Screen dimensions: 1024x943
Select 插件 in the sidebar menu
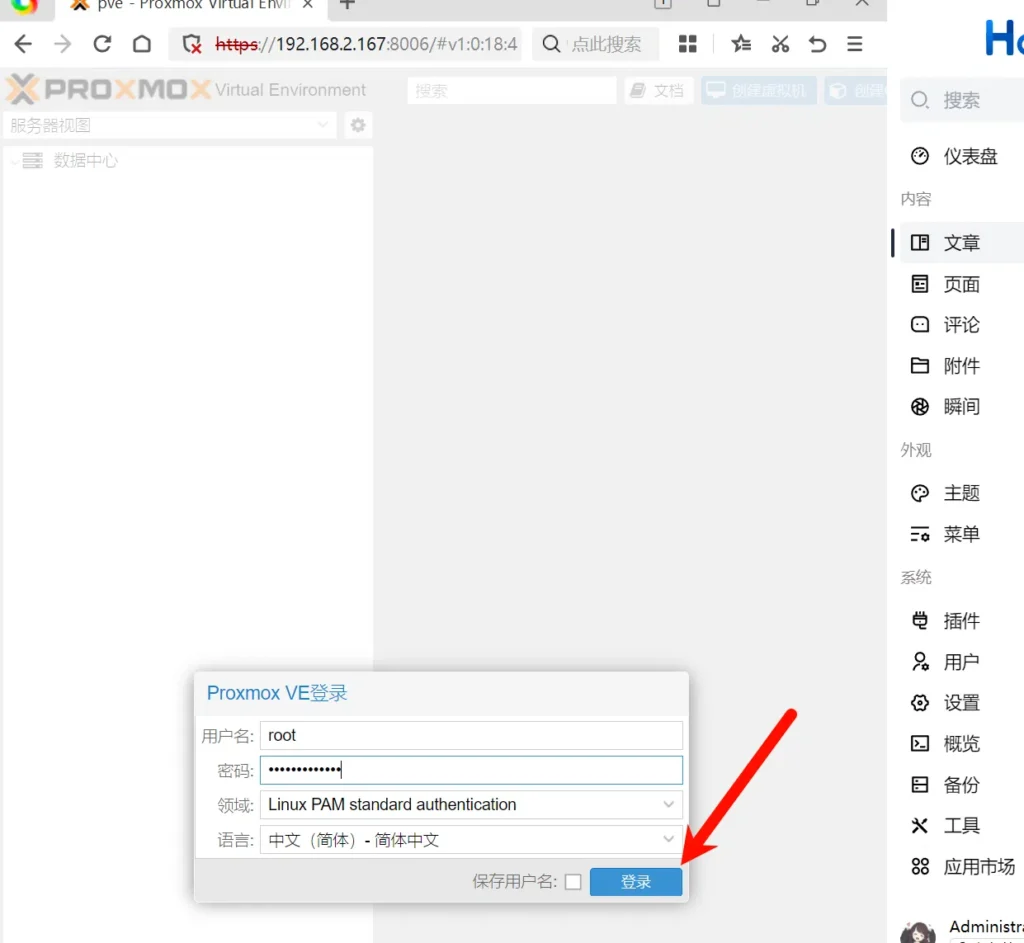click(961, 621)
